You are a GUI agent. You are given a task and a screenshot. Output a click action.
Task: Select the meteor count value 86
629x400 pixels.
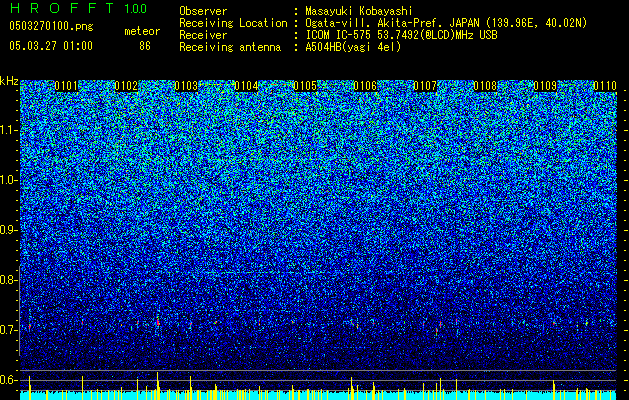[x=145, y=46]
